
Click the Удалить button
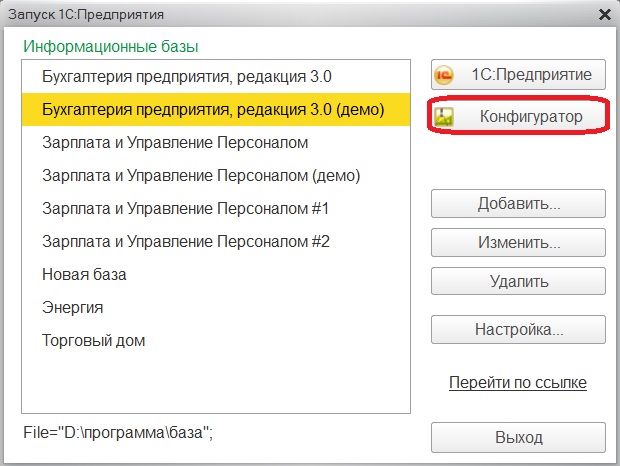coord(518,281)
